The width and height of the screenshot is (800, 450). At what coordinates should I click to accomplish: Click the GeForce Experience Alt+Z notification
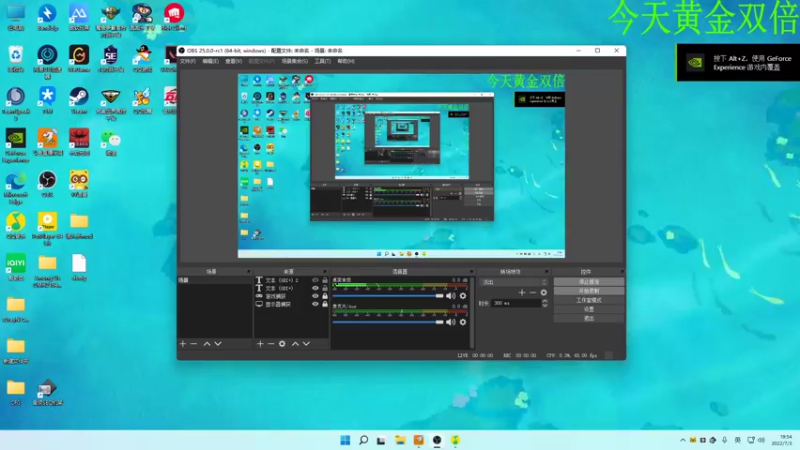point(738,62)
